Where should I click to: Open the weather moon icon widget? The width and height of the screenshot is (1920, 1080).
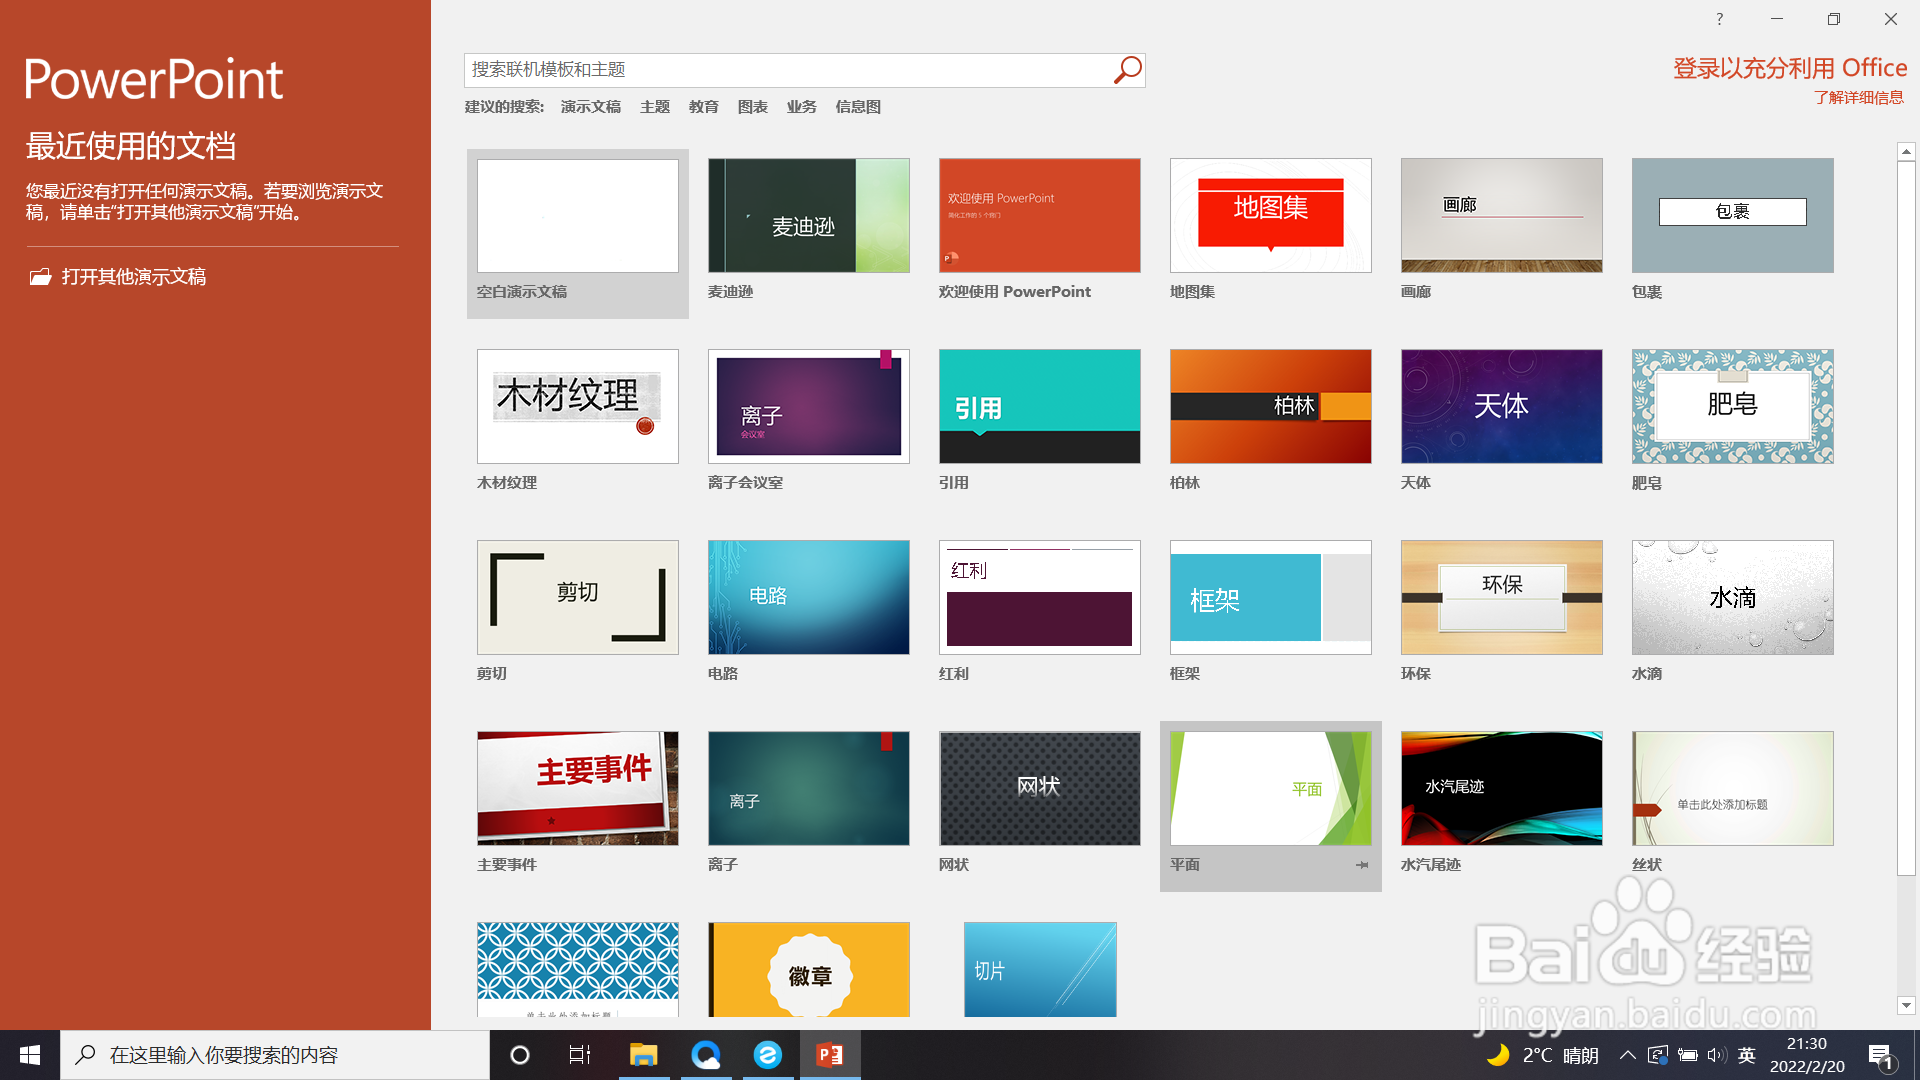coord(1498,1055)
